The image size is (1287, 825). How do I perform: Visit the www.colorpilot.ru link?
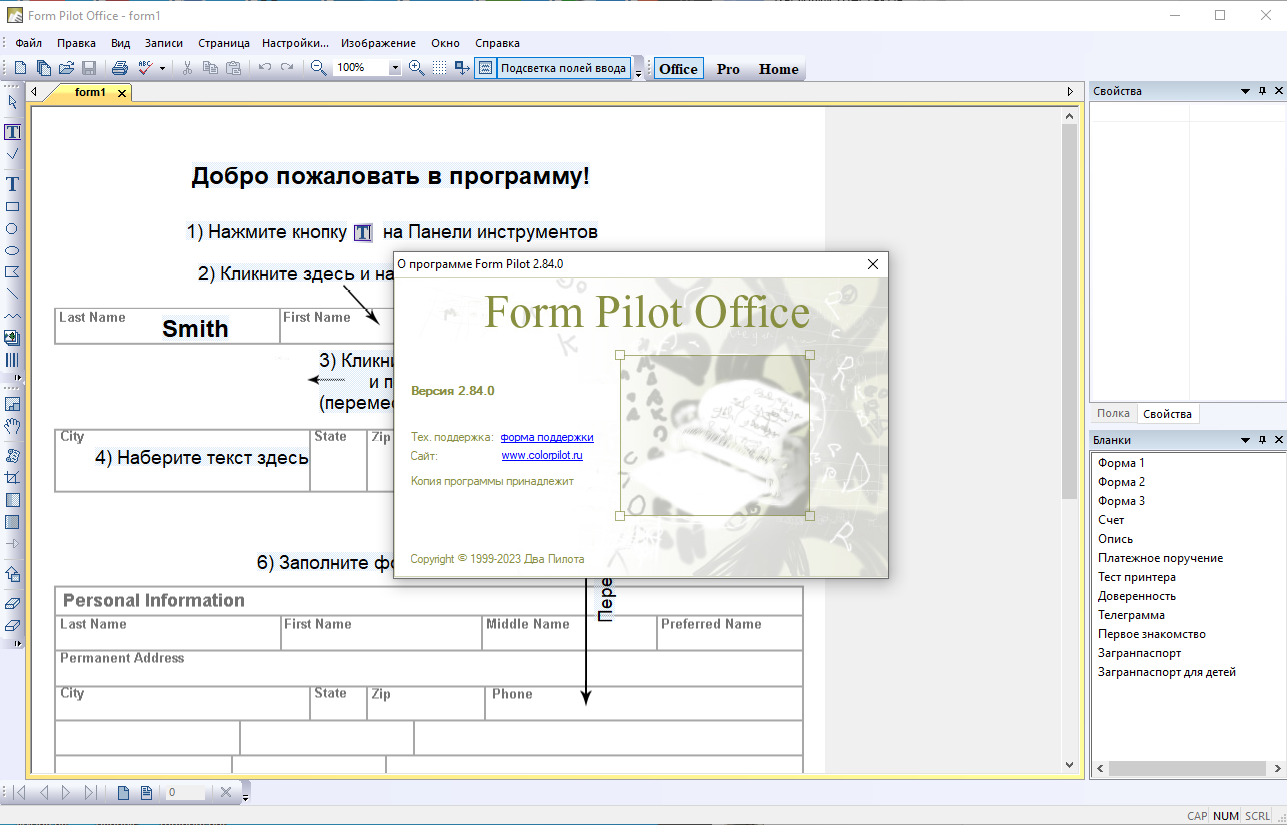point(541,455)
